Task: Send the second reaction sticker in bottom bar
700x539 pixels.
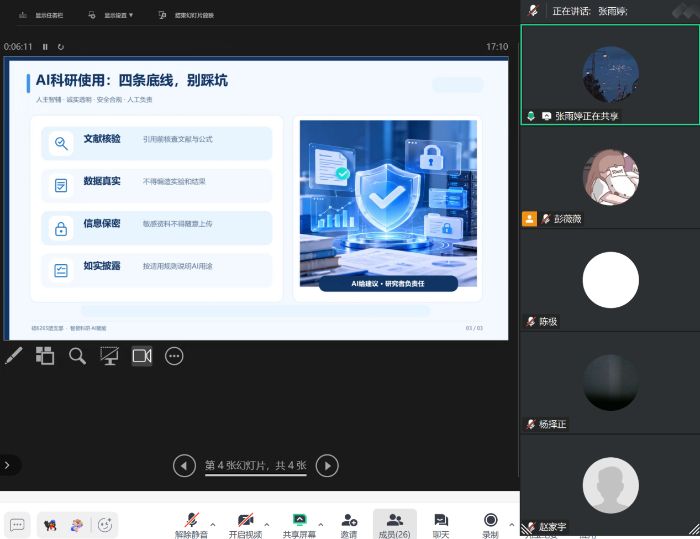Action: click(76, 525)
